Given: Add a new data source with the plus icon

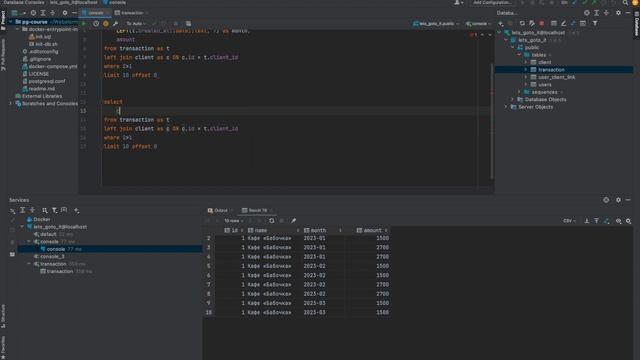Looking at the screenshot, I should click(501, 24).
